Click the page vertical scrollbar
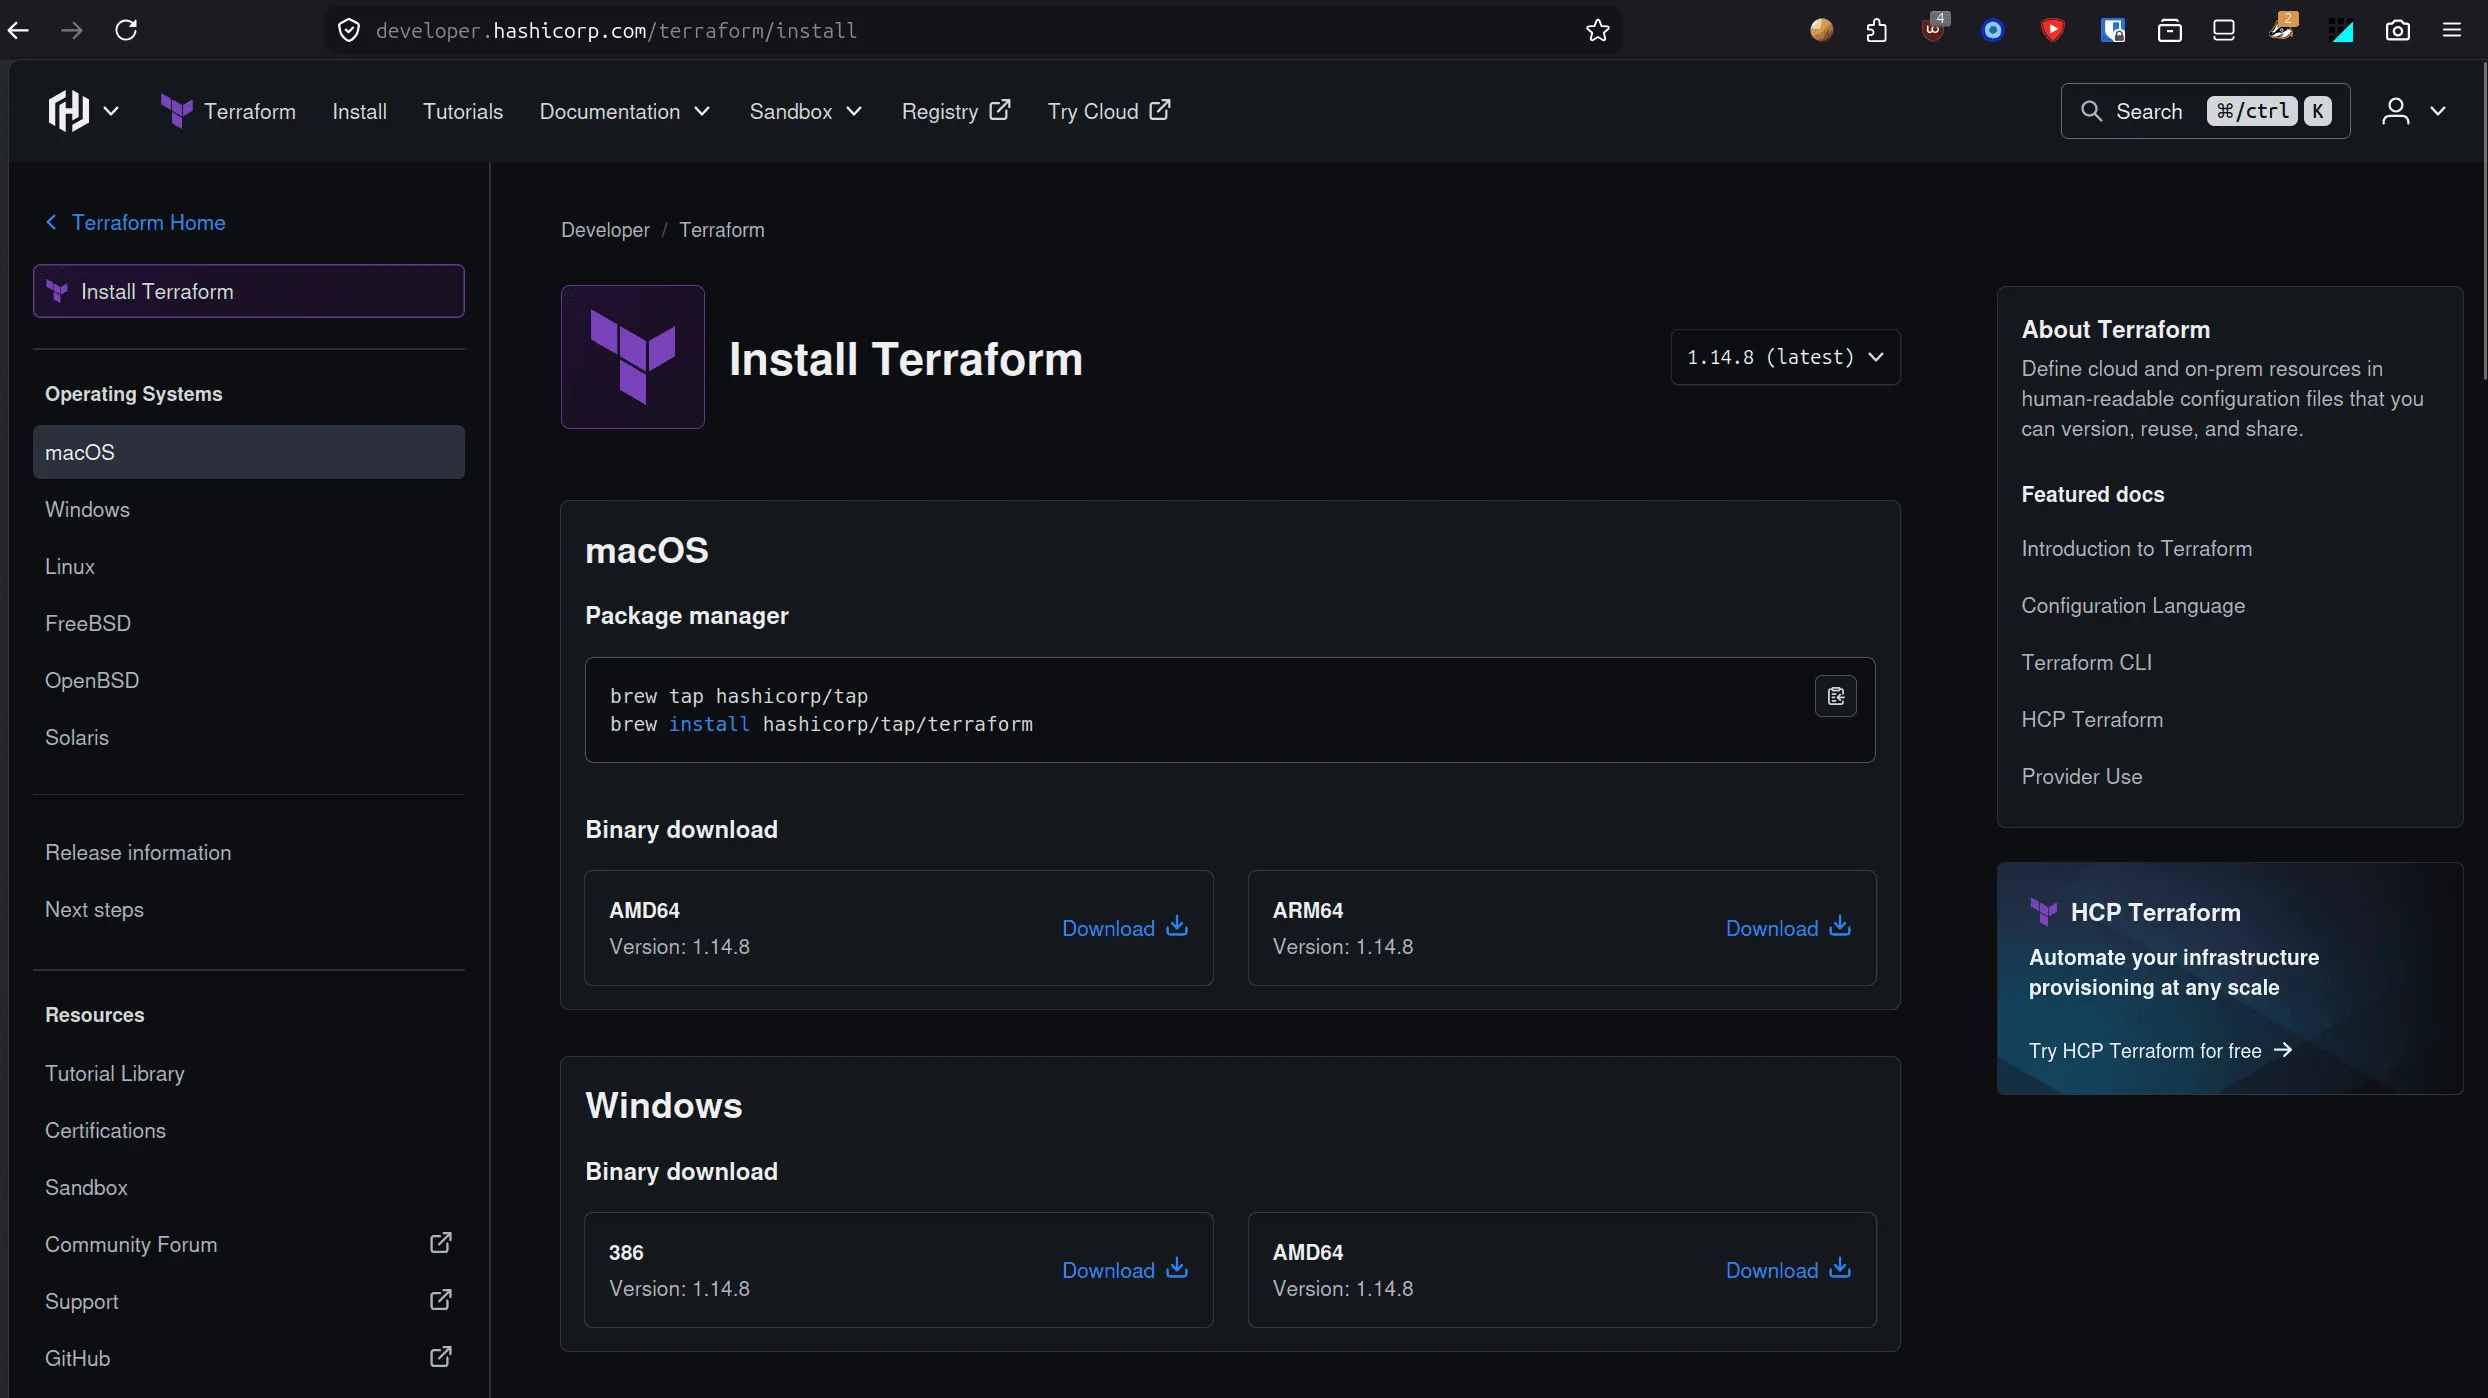 (2483, 220)
